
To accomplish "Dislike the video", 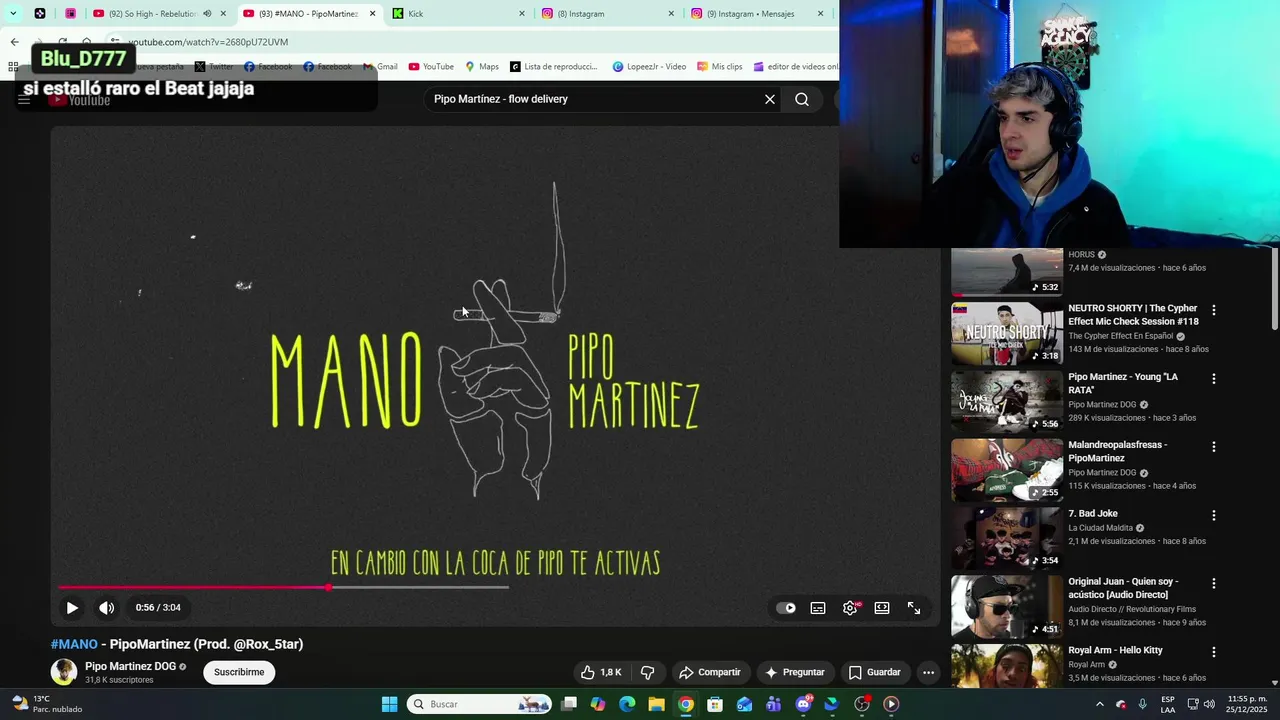I will (647, 672).
